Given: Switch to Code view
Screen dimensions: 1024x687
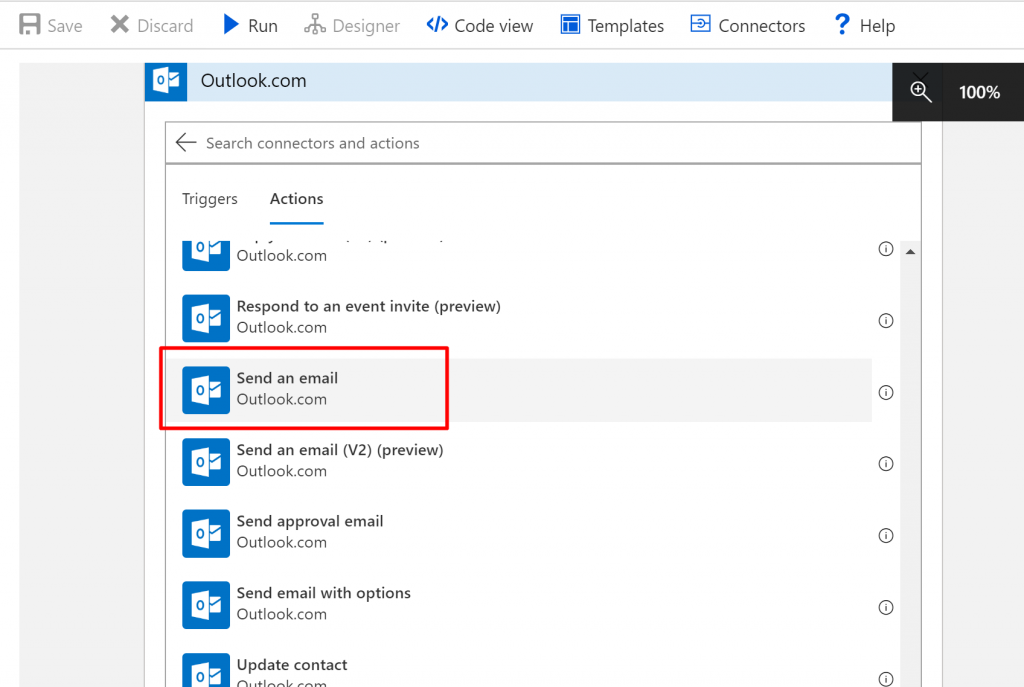Looking at the screenshot, I should pos(480,25).
